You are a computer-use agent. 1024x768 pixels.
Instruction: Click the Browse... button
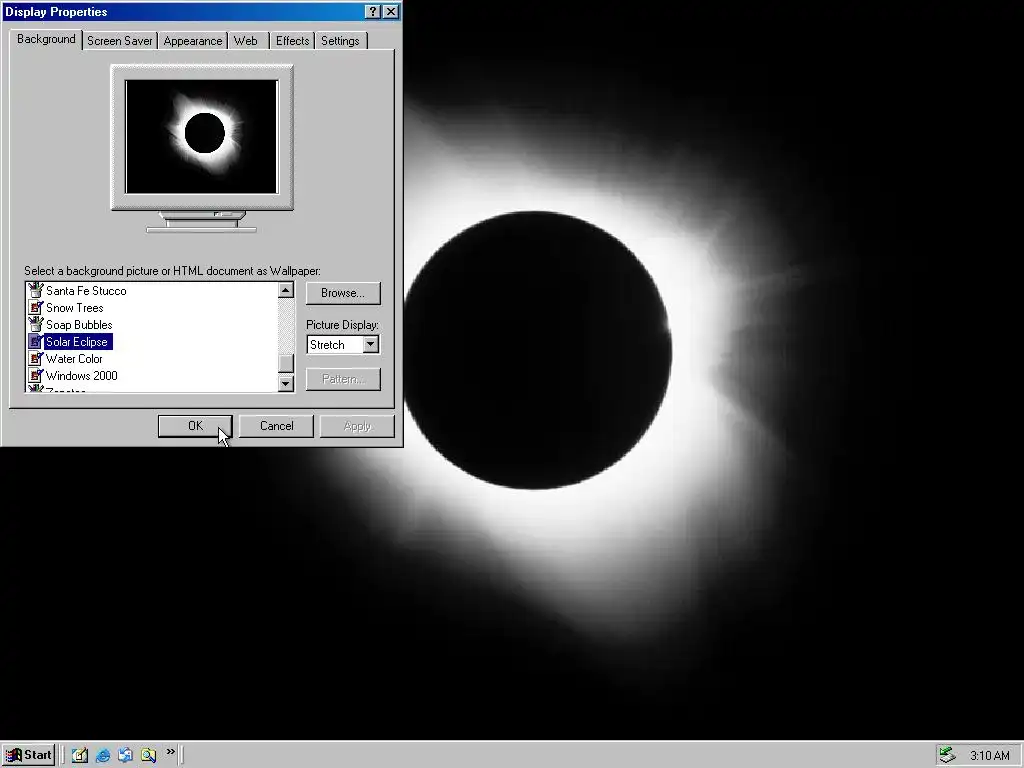[x=343, y=293]
